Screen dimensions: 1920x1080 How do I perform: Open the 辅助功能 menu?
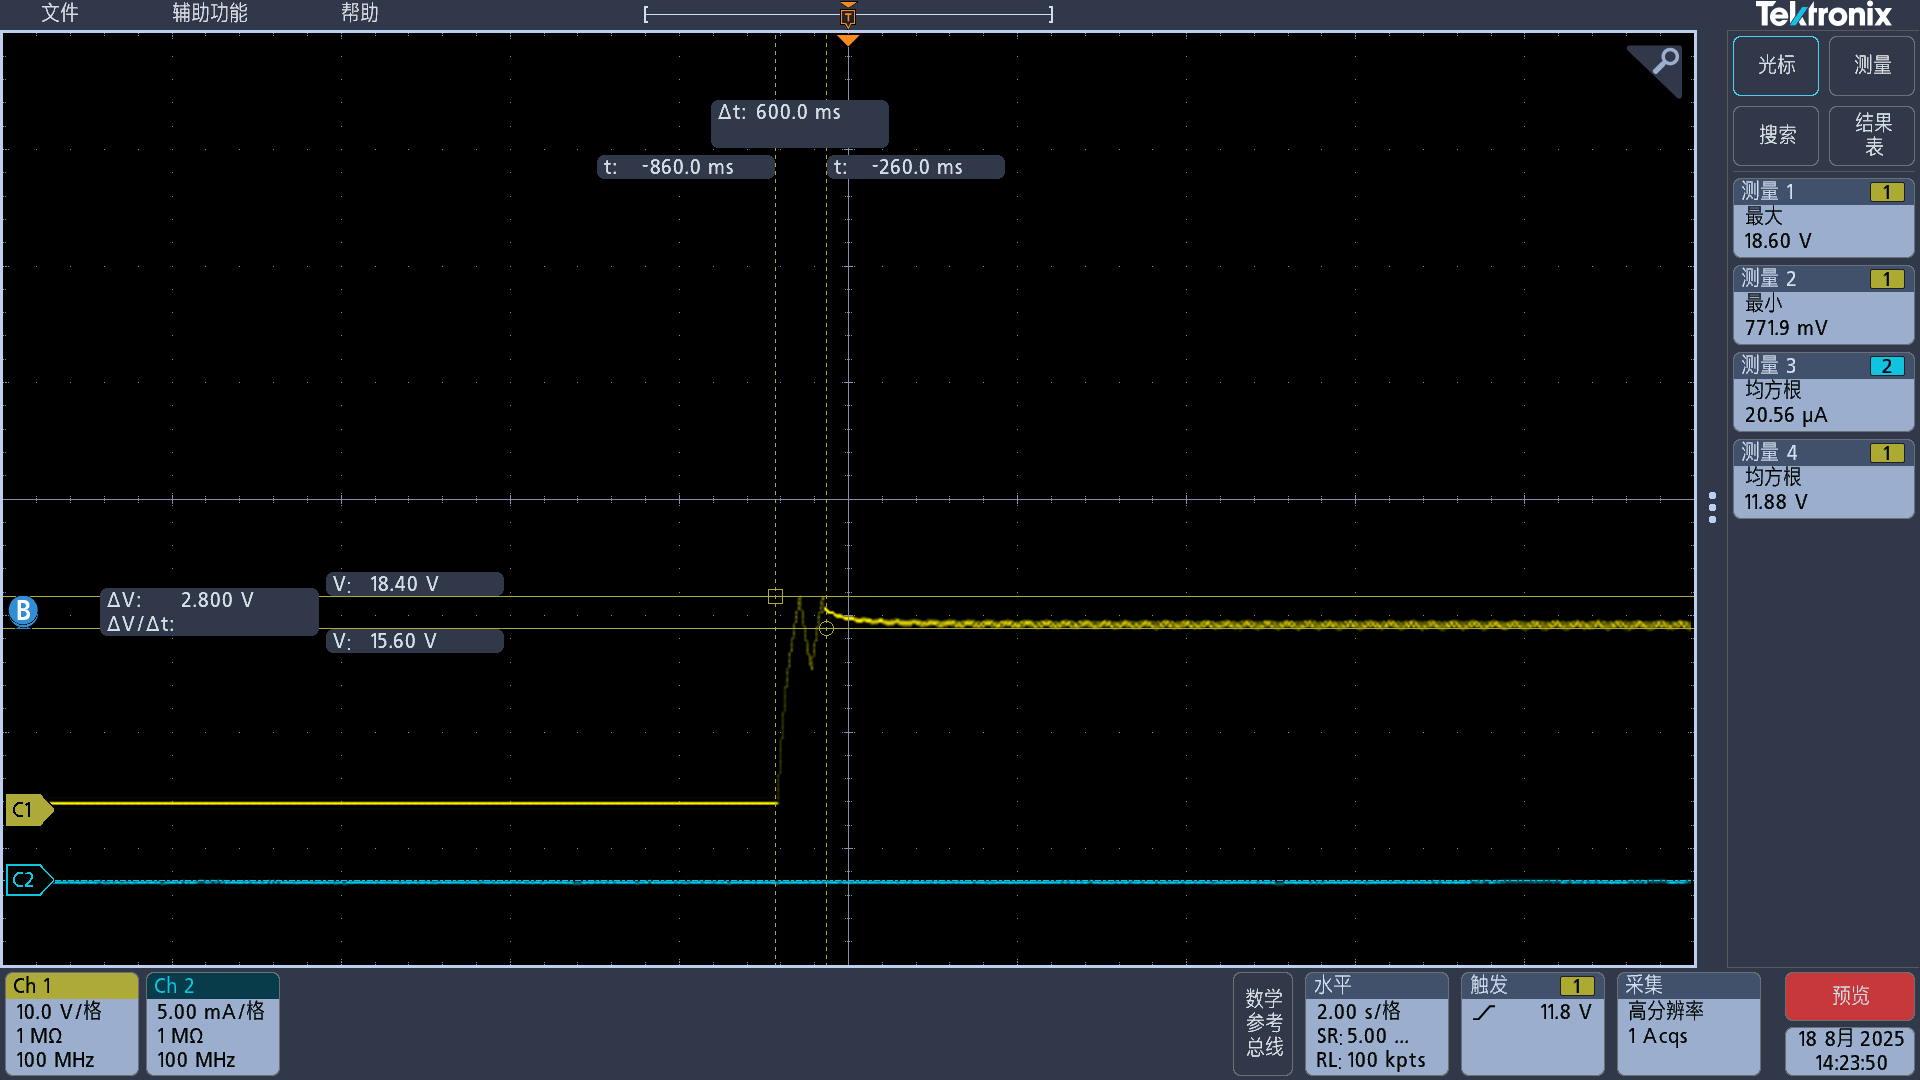tap(209, 13)
